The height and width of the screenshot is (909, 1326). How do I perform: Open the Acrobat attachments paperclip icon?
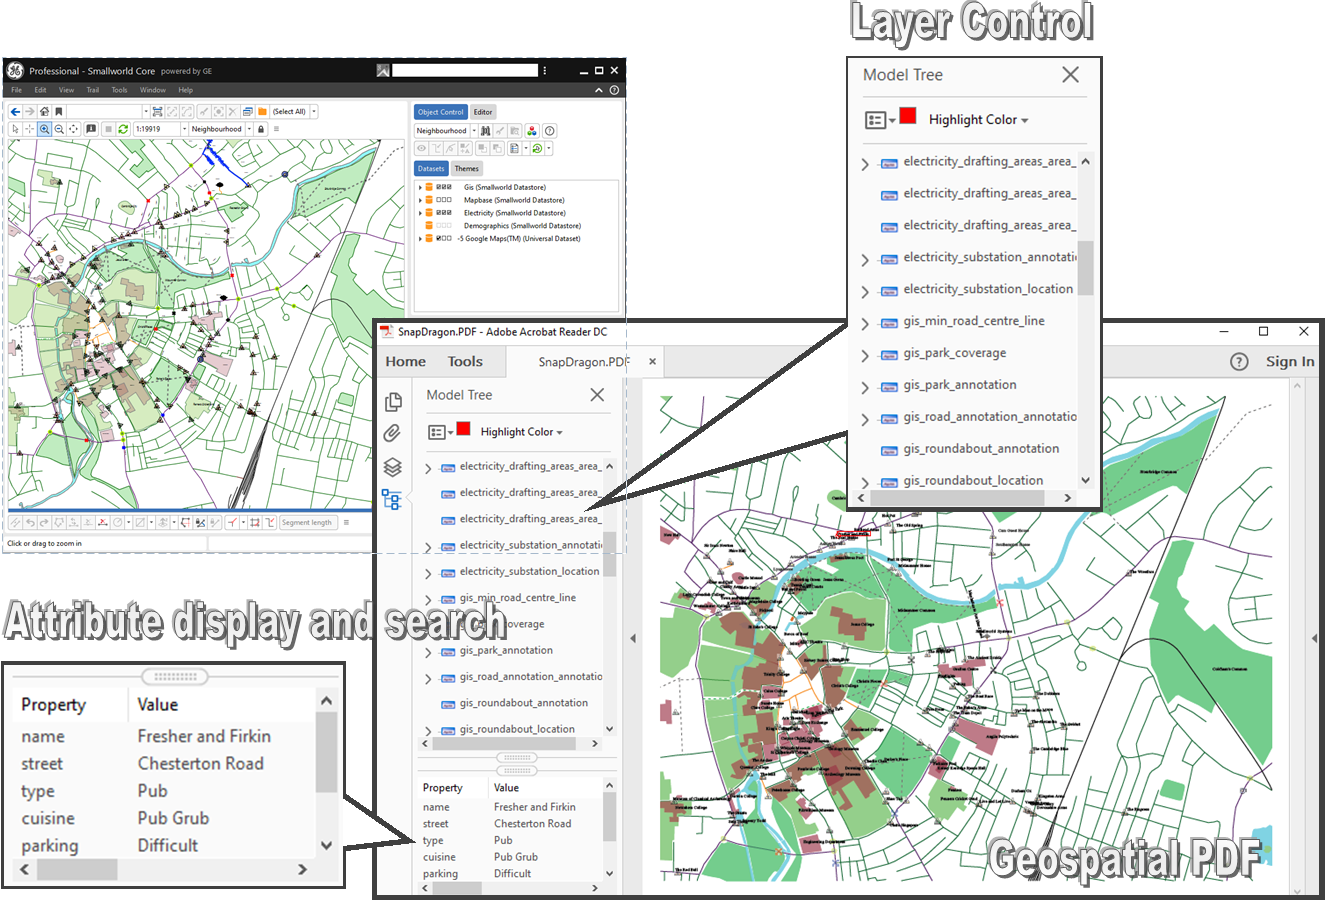pyautogui.click(x=393, y=434)
